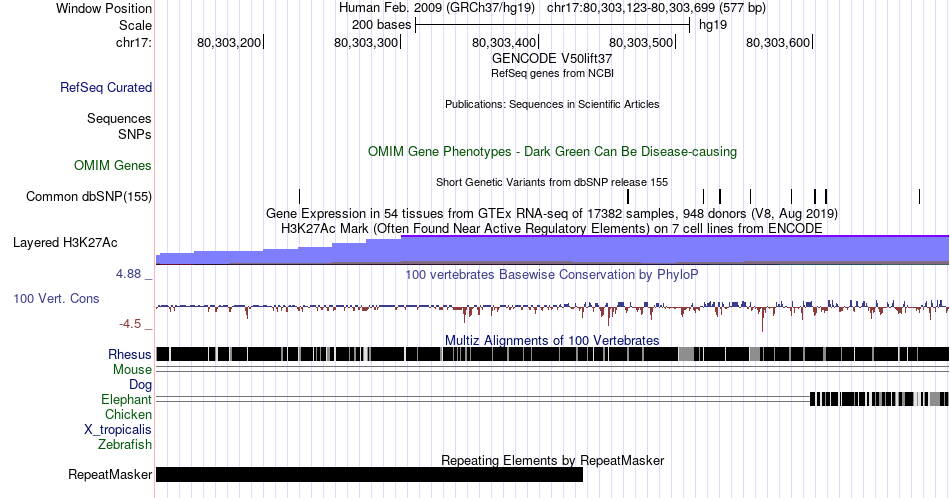Open Publications: Sequences in Scientific Articles title
This screenshot has height=498, width=950.
tap(552, 104)
